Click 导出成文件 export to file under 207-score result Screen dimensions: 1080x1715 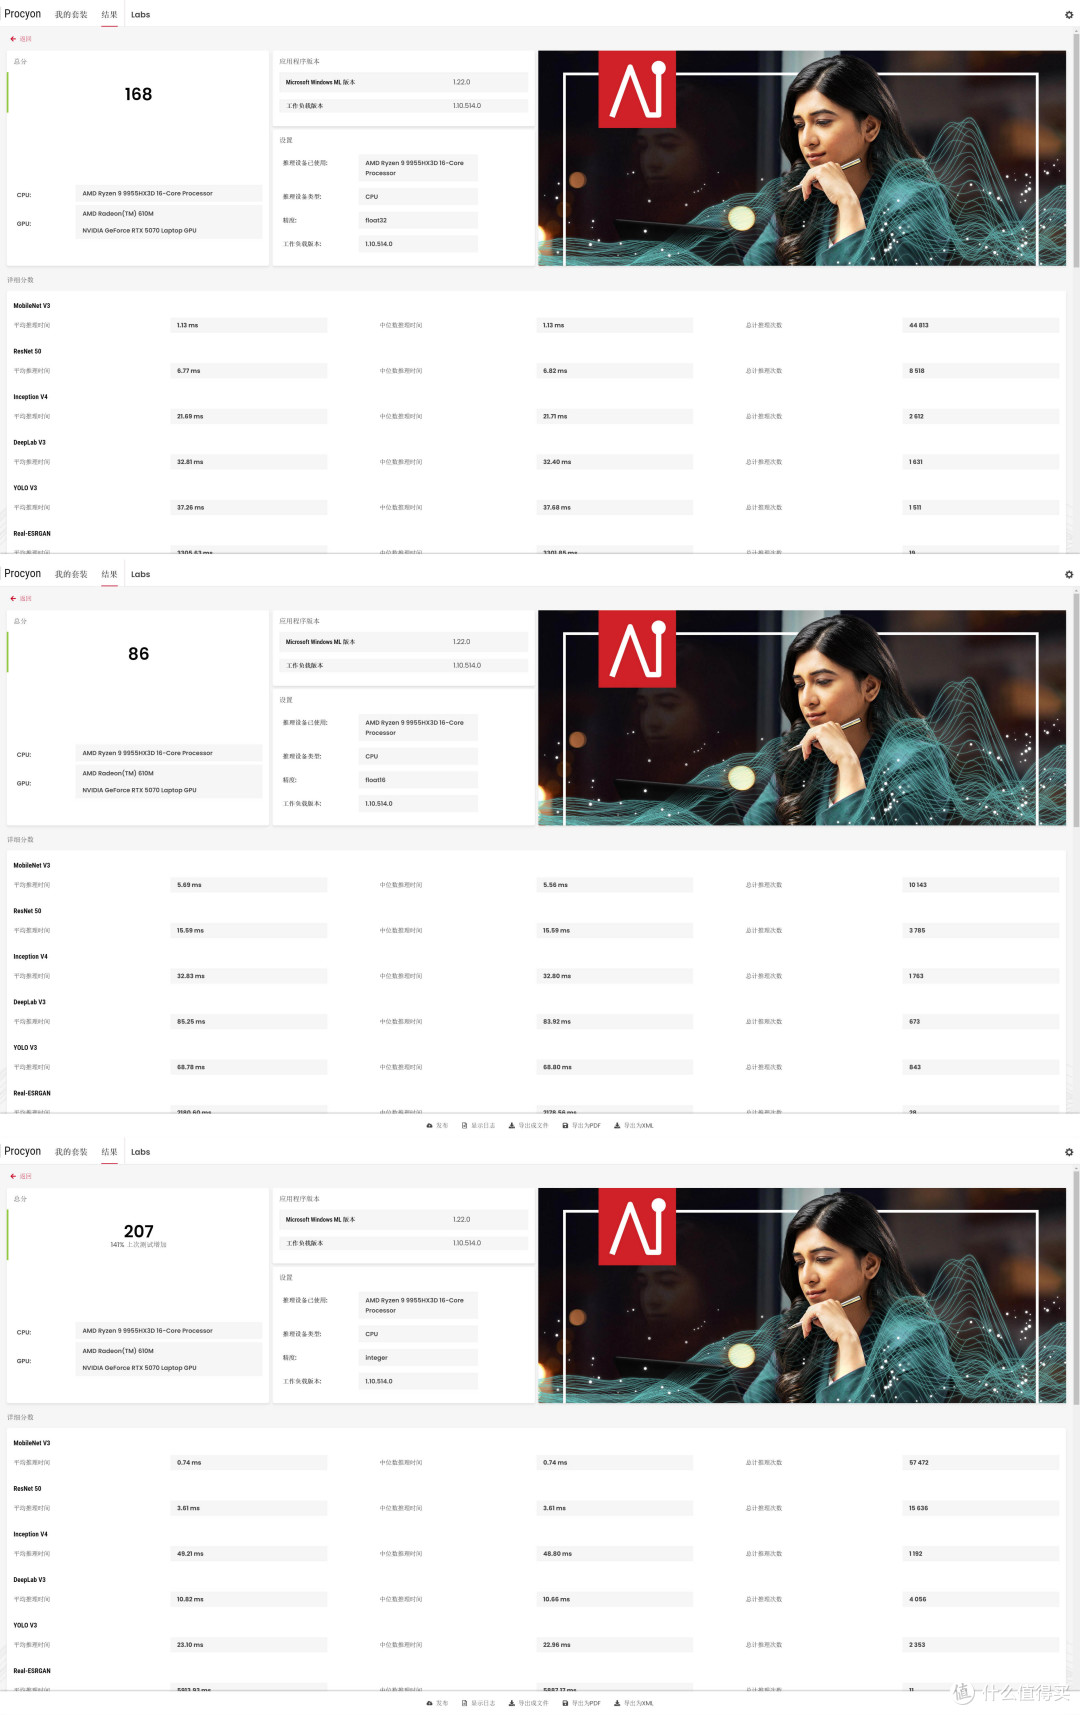click(x=528, y=1703)
